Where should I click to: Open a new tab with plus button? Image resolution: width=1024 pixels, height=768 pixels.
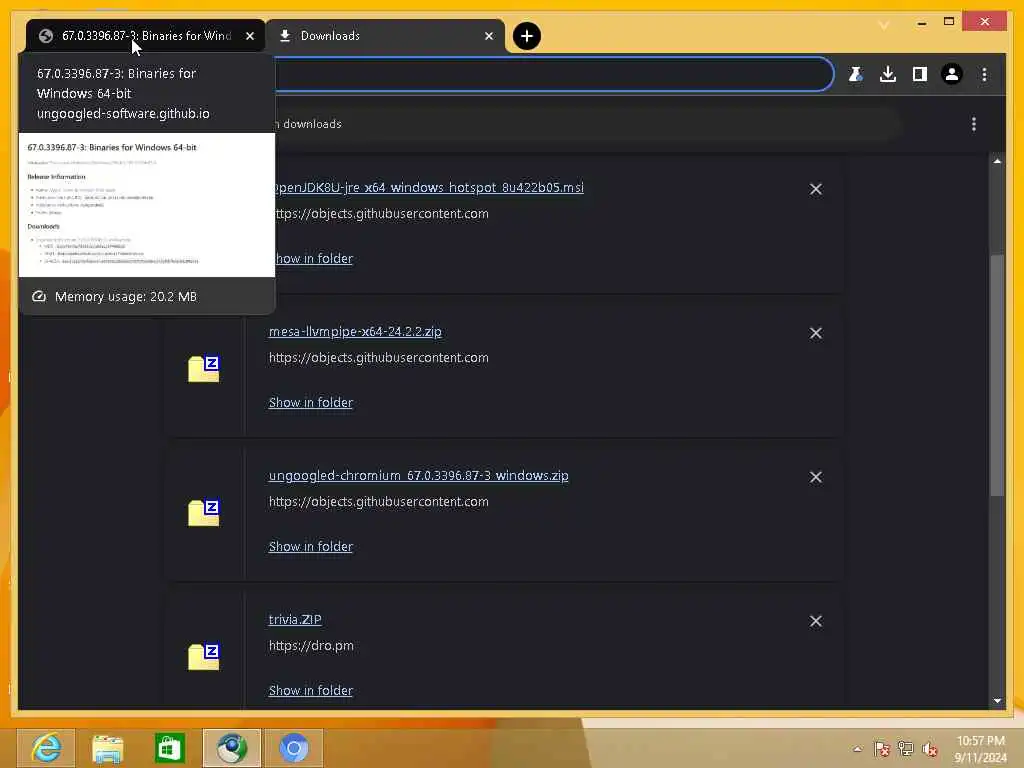(x=526, y=36)
